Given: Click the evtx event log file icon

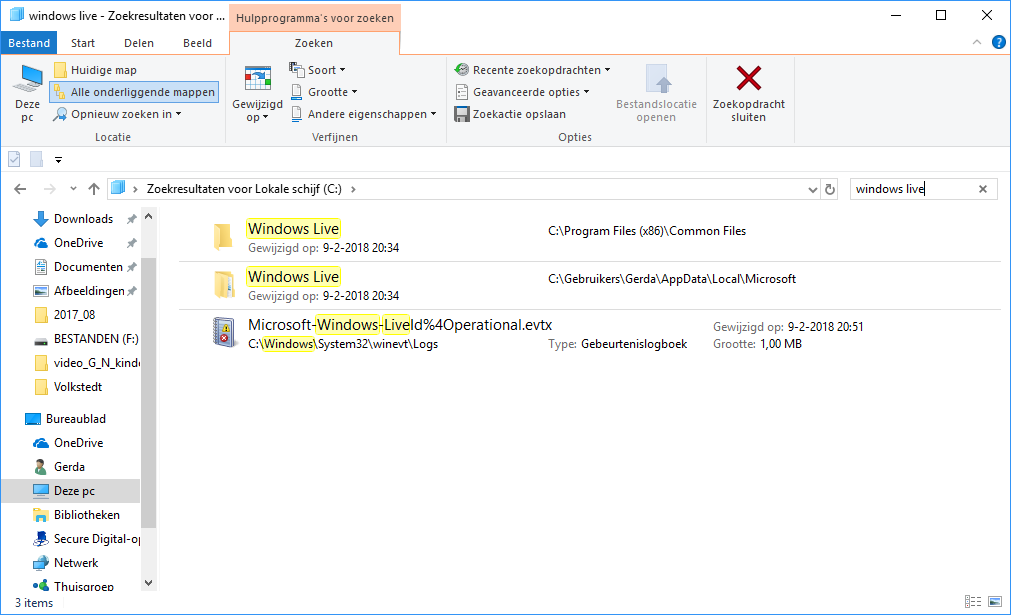Looking at the screenshot, I should (225, 332).
